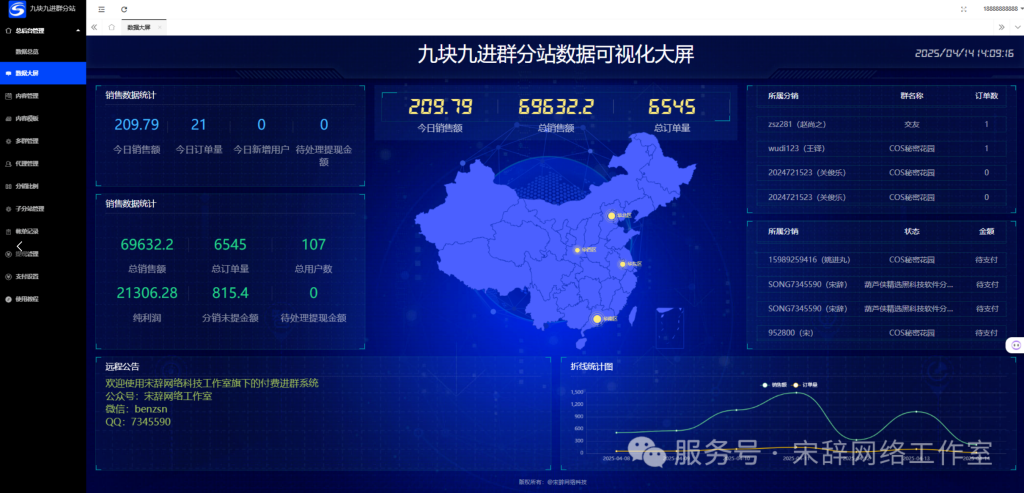Click the 金额 column header
The image size is (1024, 493).
point(987,231)
